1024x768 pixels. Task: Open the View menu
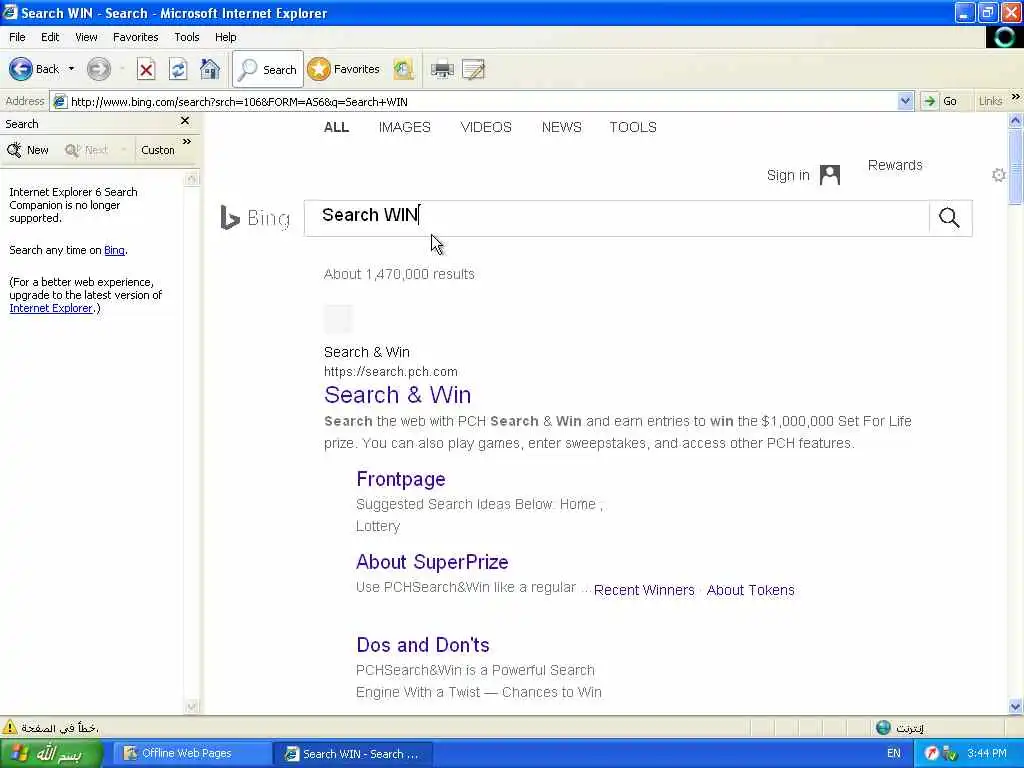pyautogui.click(x=86, y=37)
